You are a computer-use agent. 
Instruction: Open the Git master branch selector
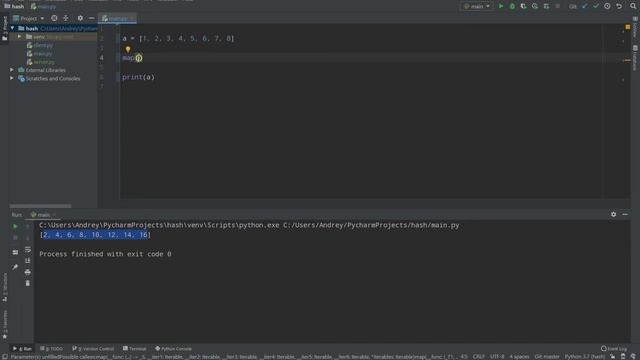[547, 356]
